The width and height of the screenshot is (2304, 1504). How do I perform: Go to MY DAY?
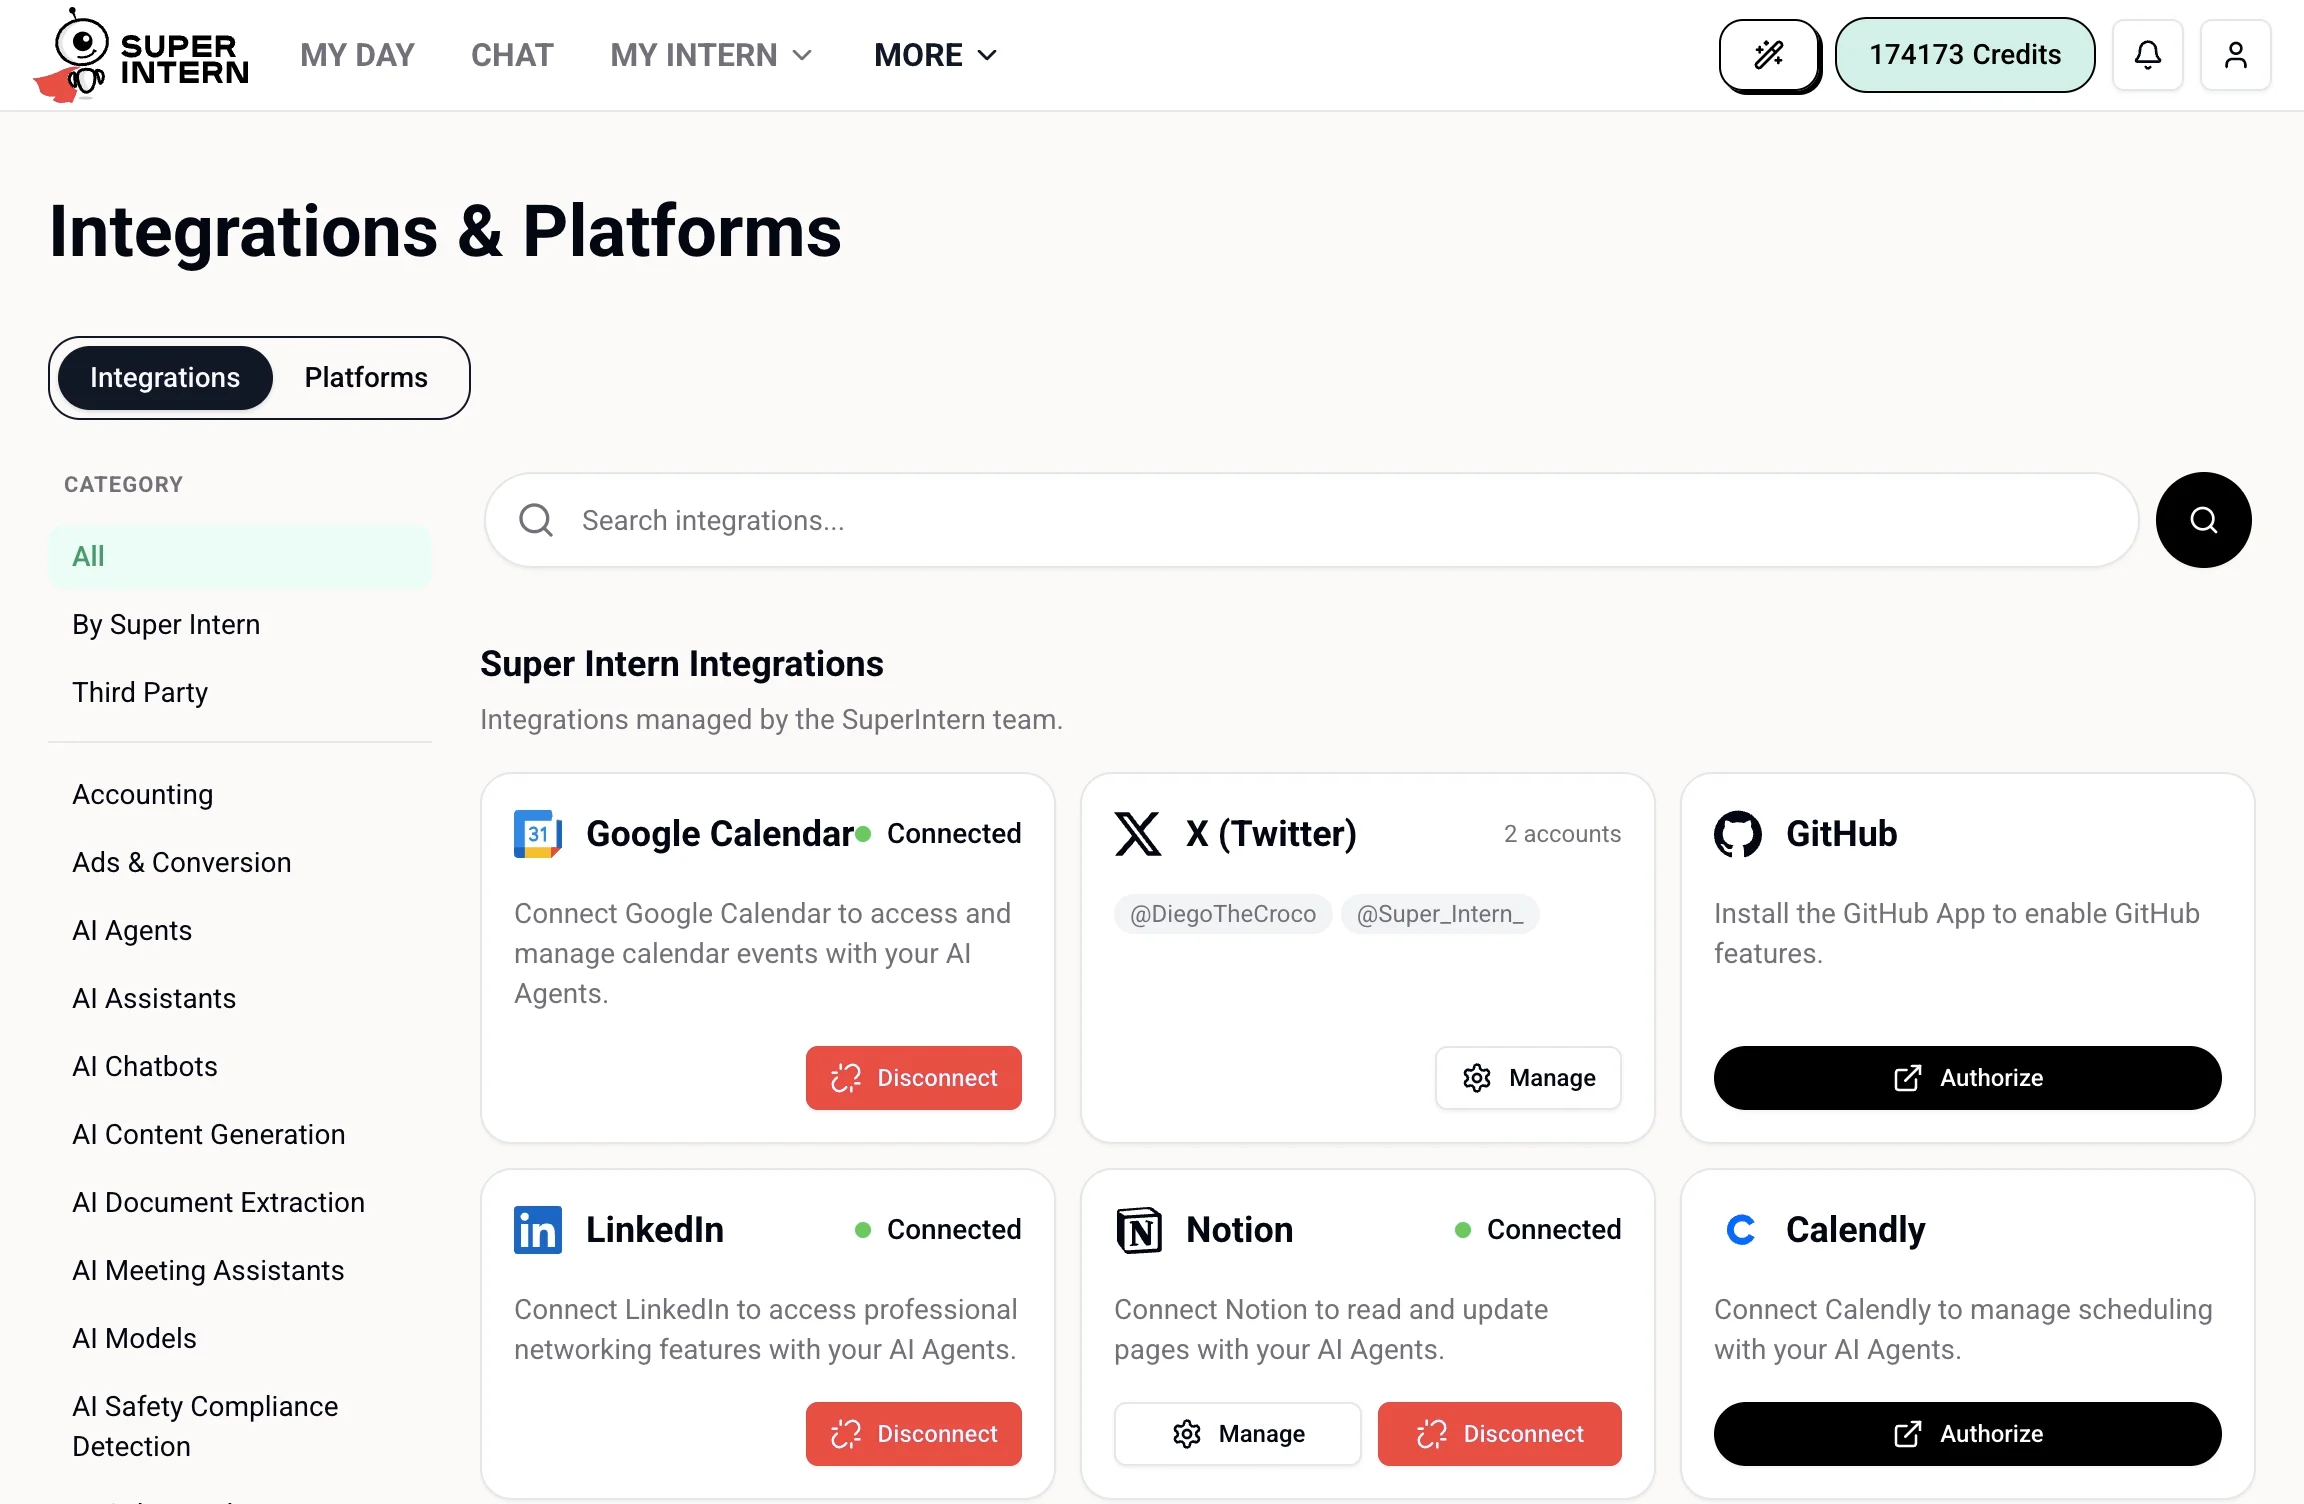[357, 55]
